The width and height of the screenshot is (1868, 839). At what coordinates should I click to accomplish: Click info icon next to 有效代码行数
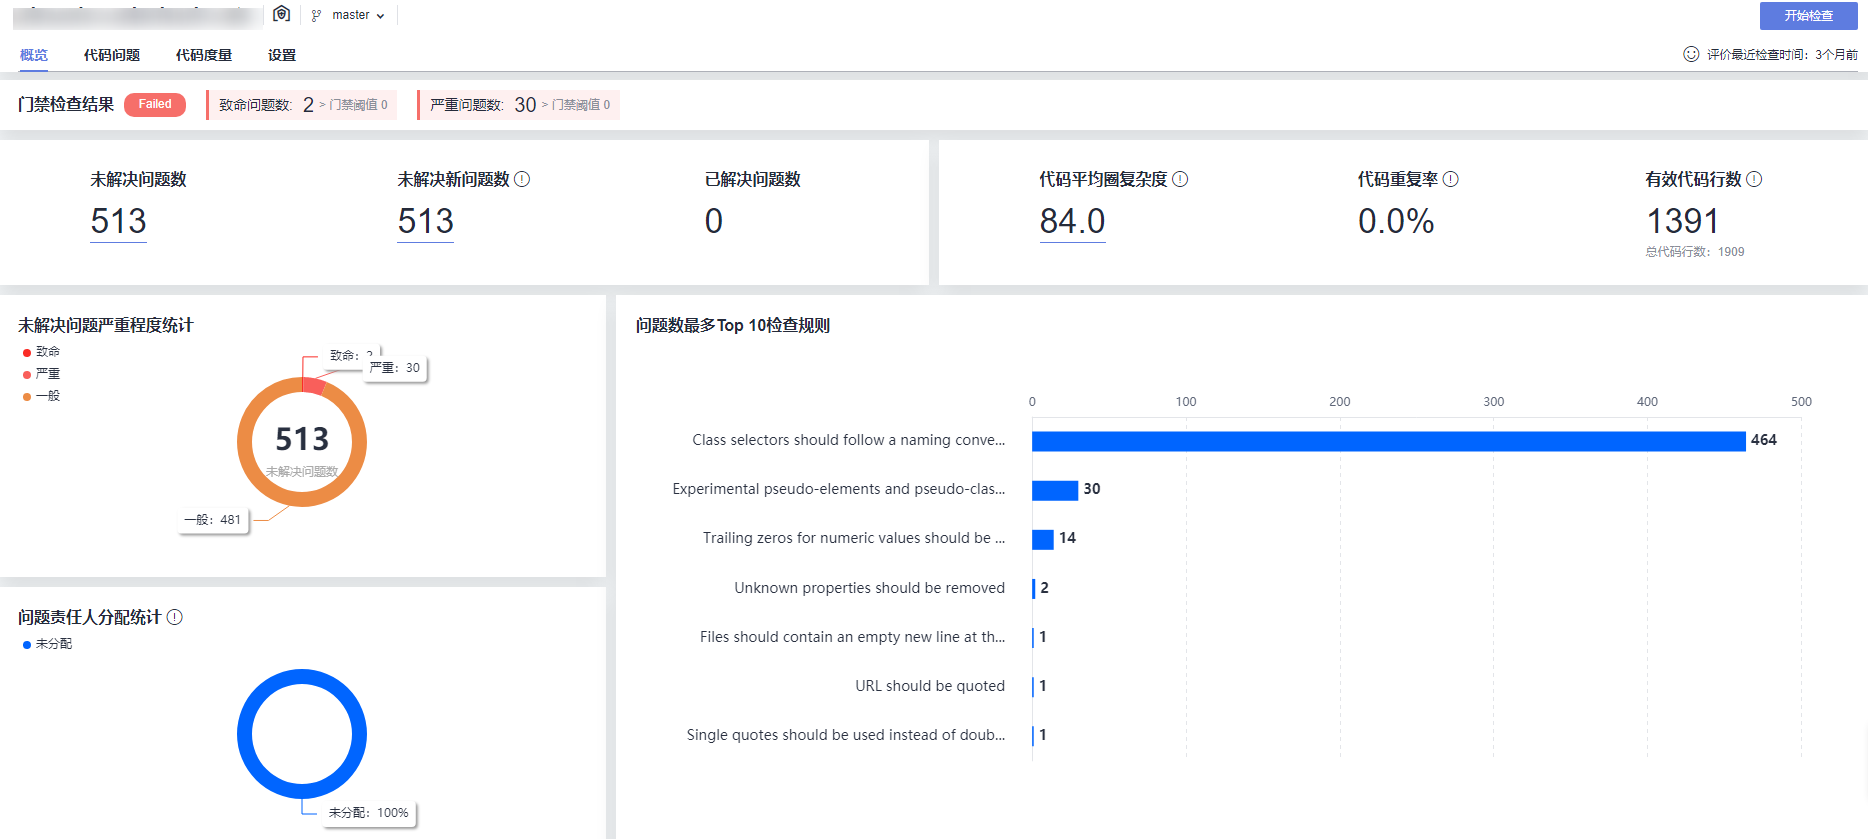click(1754, 179)
